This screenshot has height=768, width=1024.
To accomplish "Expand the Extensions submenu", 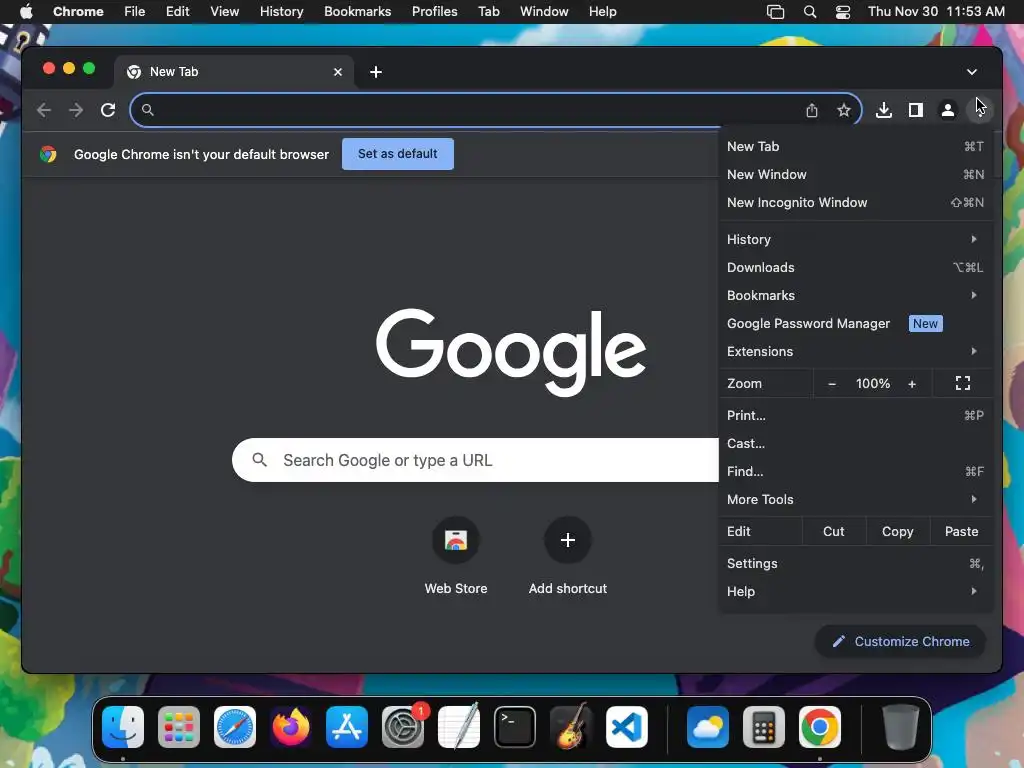I will pyautogui.click(x=856, y=351).
